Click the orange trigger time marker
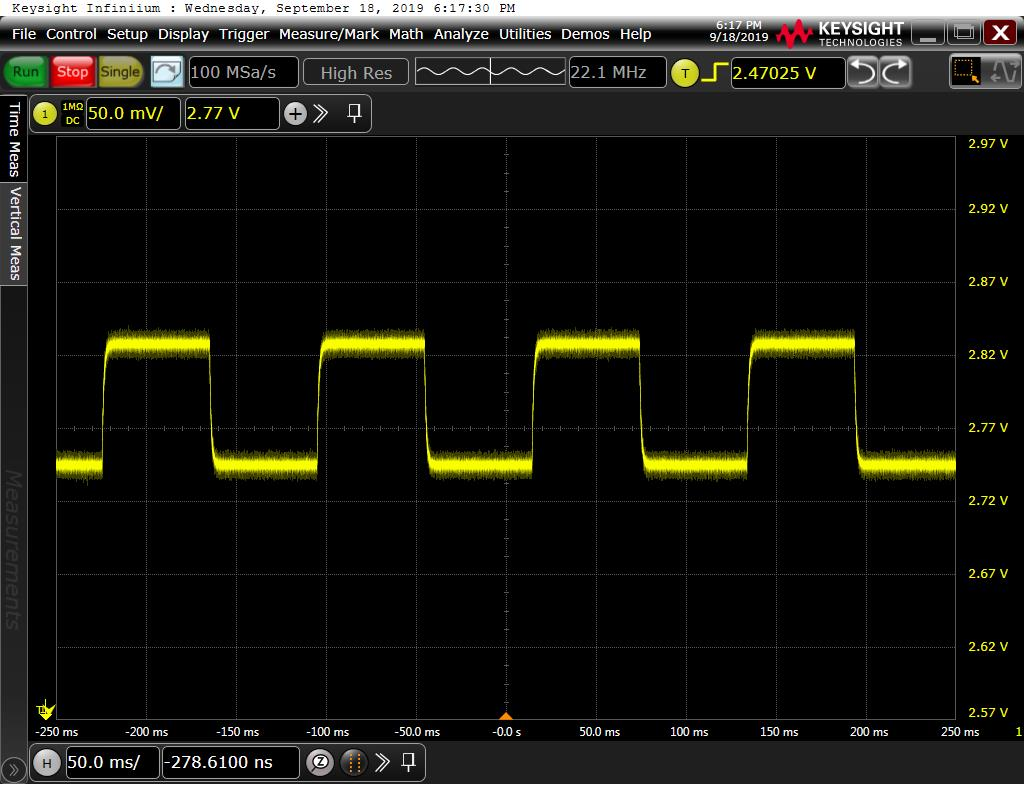This screenshot has width=1034, height=794. coord(506,716)
